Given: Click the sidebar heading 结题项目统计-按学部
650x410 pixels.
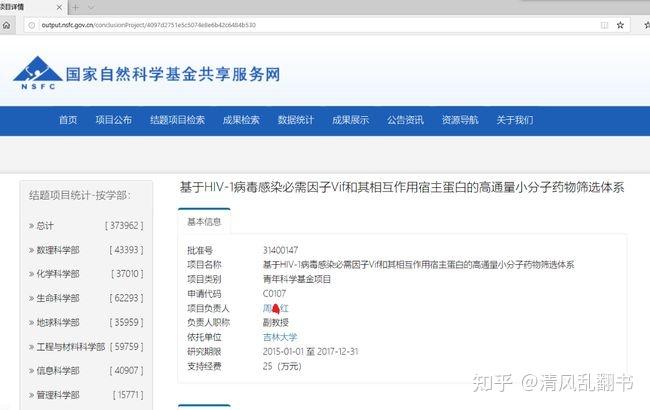Looking at the screenshot, I should coord(80,195).
